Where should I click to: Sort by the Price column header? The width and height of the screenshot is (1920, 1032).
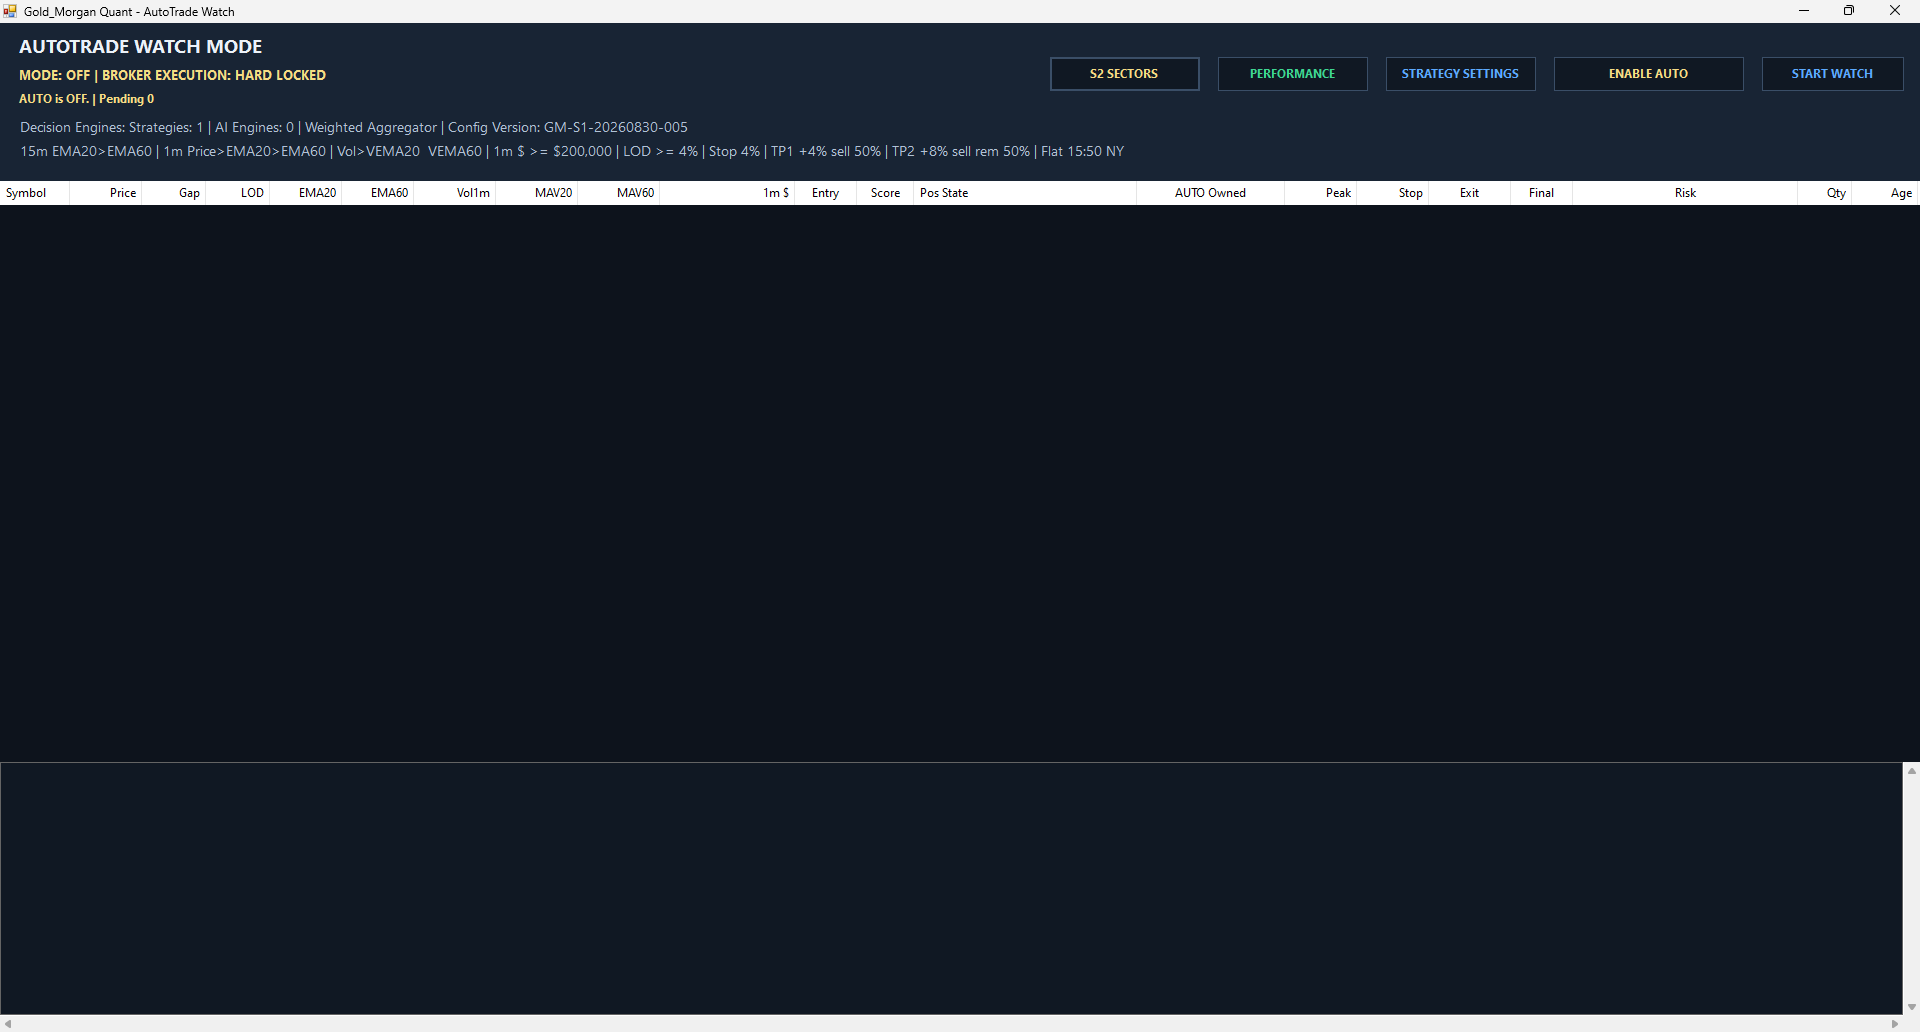click(106, 193)
